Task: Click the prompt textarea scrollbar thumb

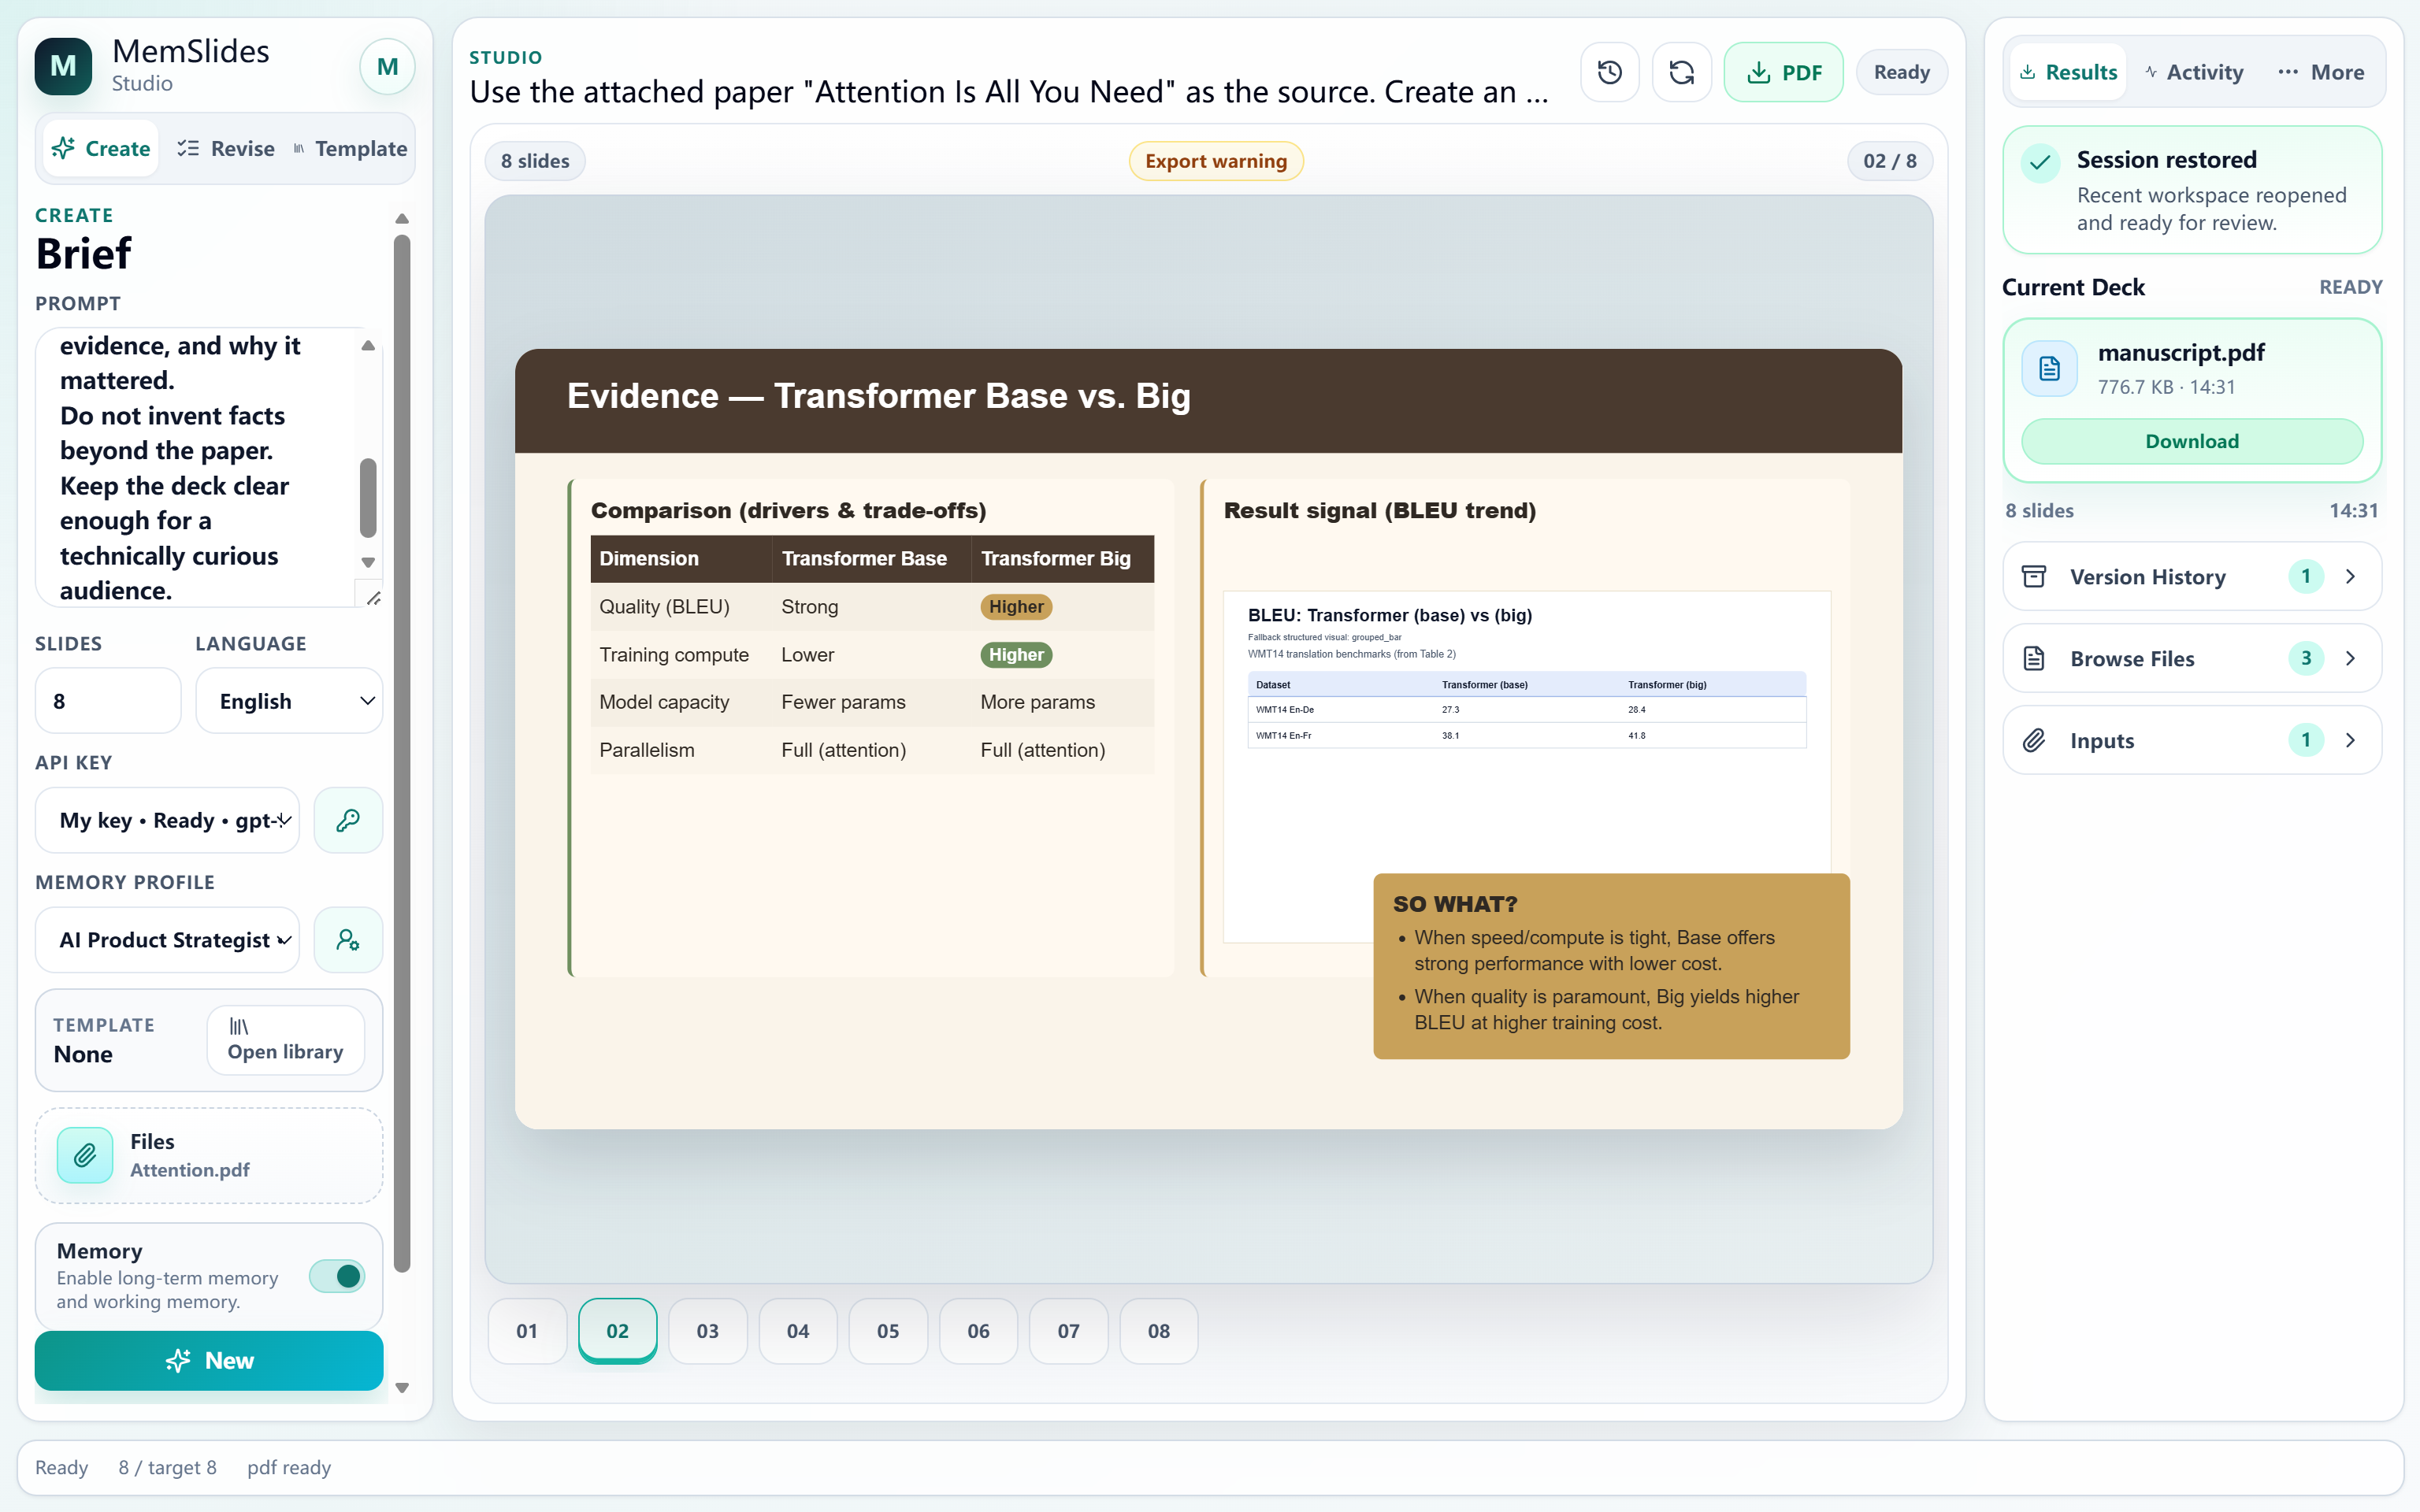Action: 368,498
